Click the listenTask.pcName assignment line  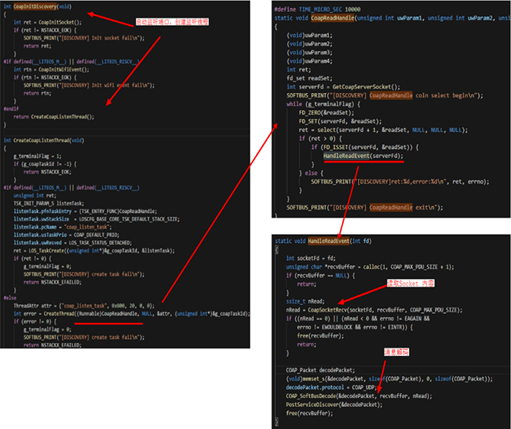pyautogui.click(x=63, y=227)
